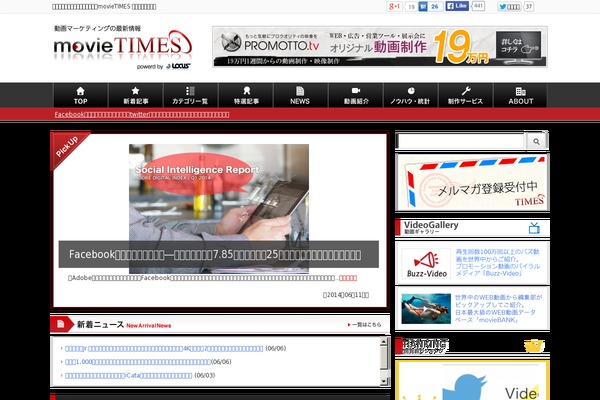Viewport: 600px width, 400px height.
Task: Go to the TOP home menu item
Action: 80,95
